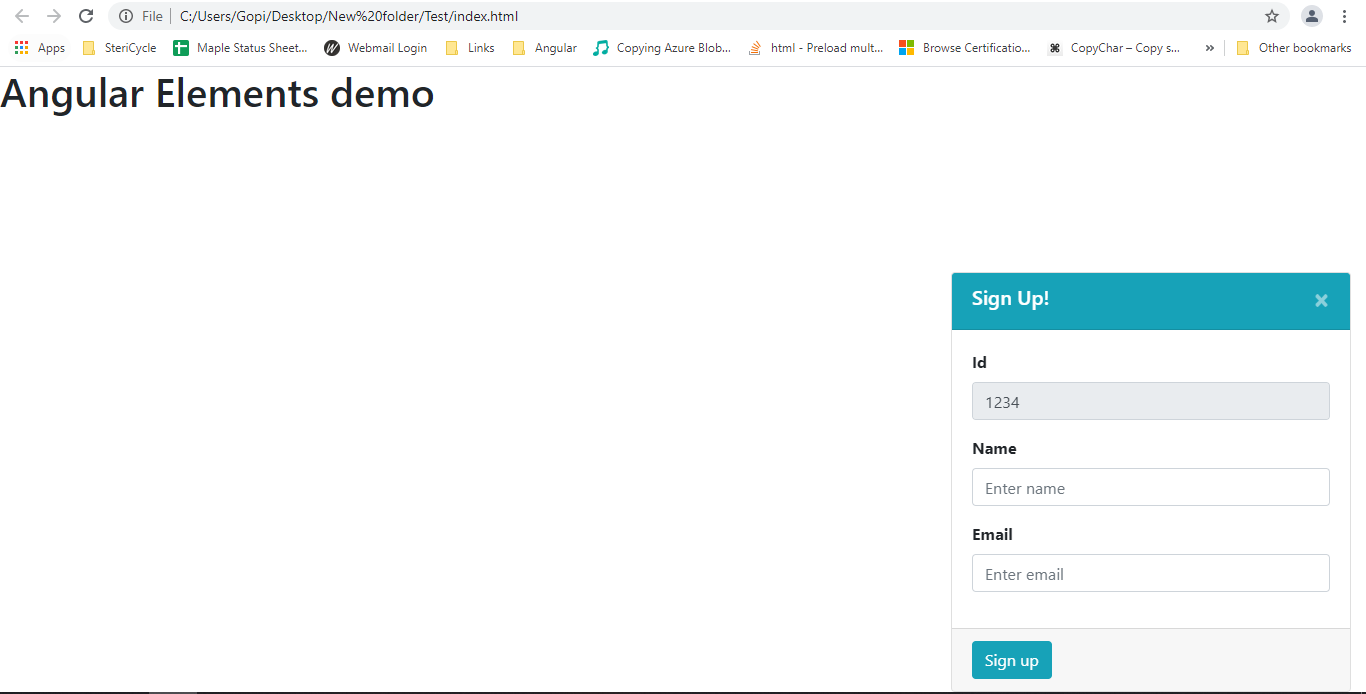Open the Webmail Login bookmark

point(375,47)
